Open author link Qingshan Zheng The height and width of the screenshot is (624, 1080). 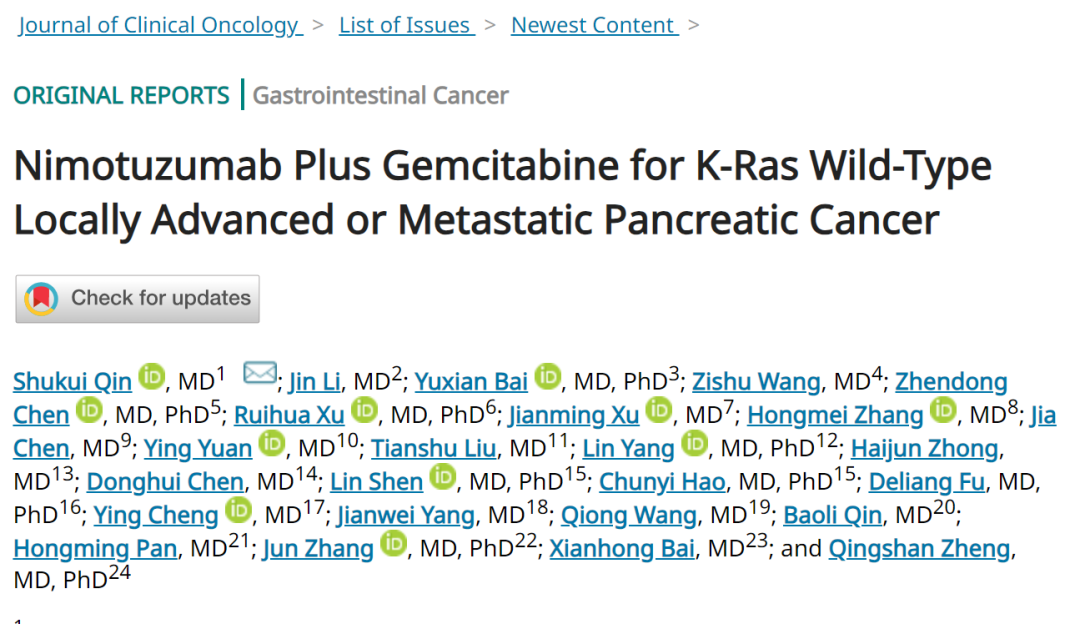click(920, 549)
